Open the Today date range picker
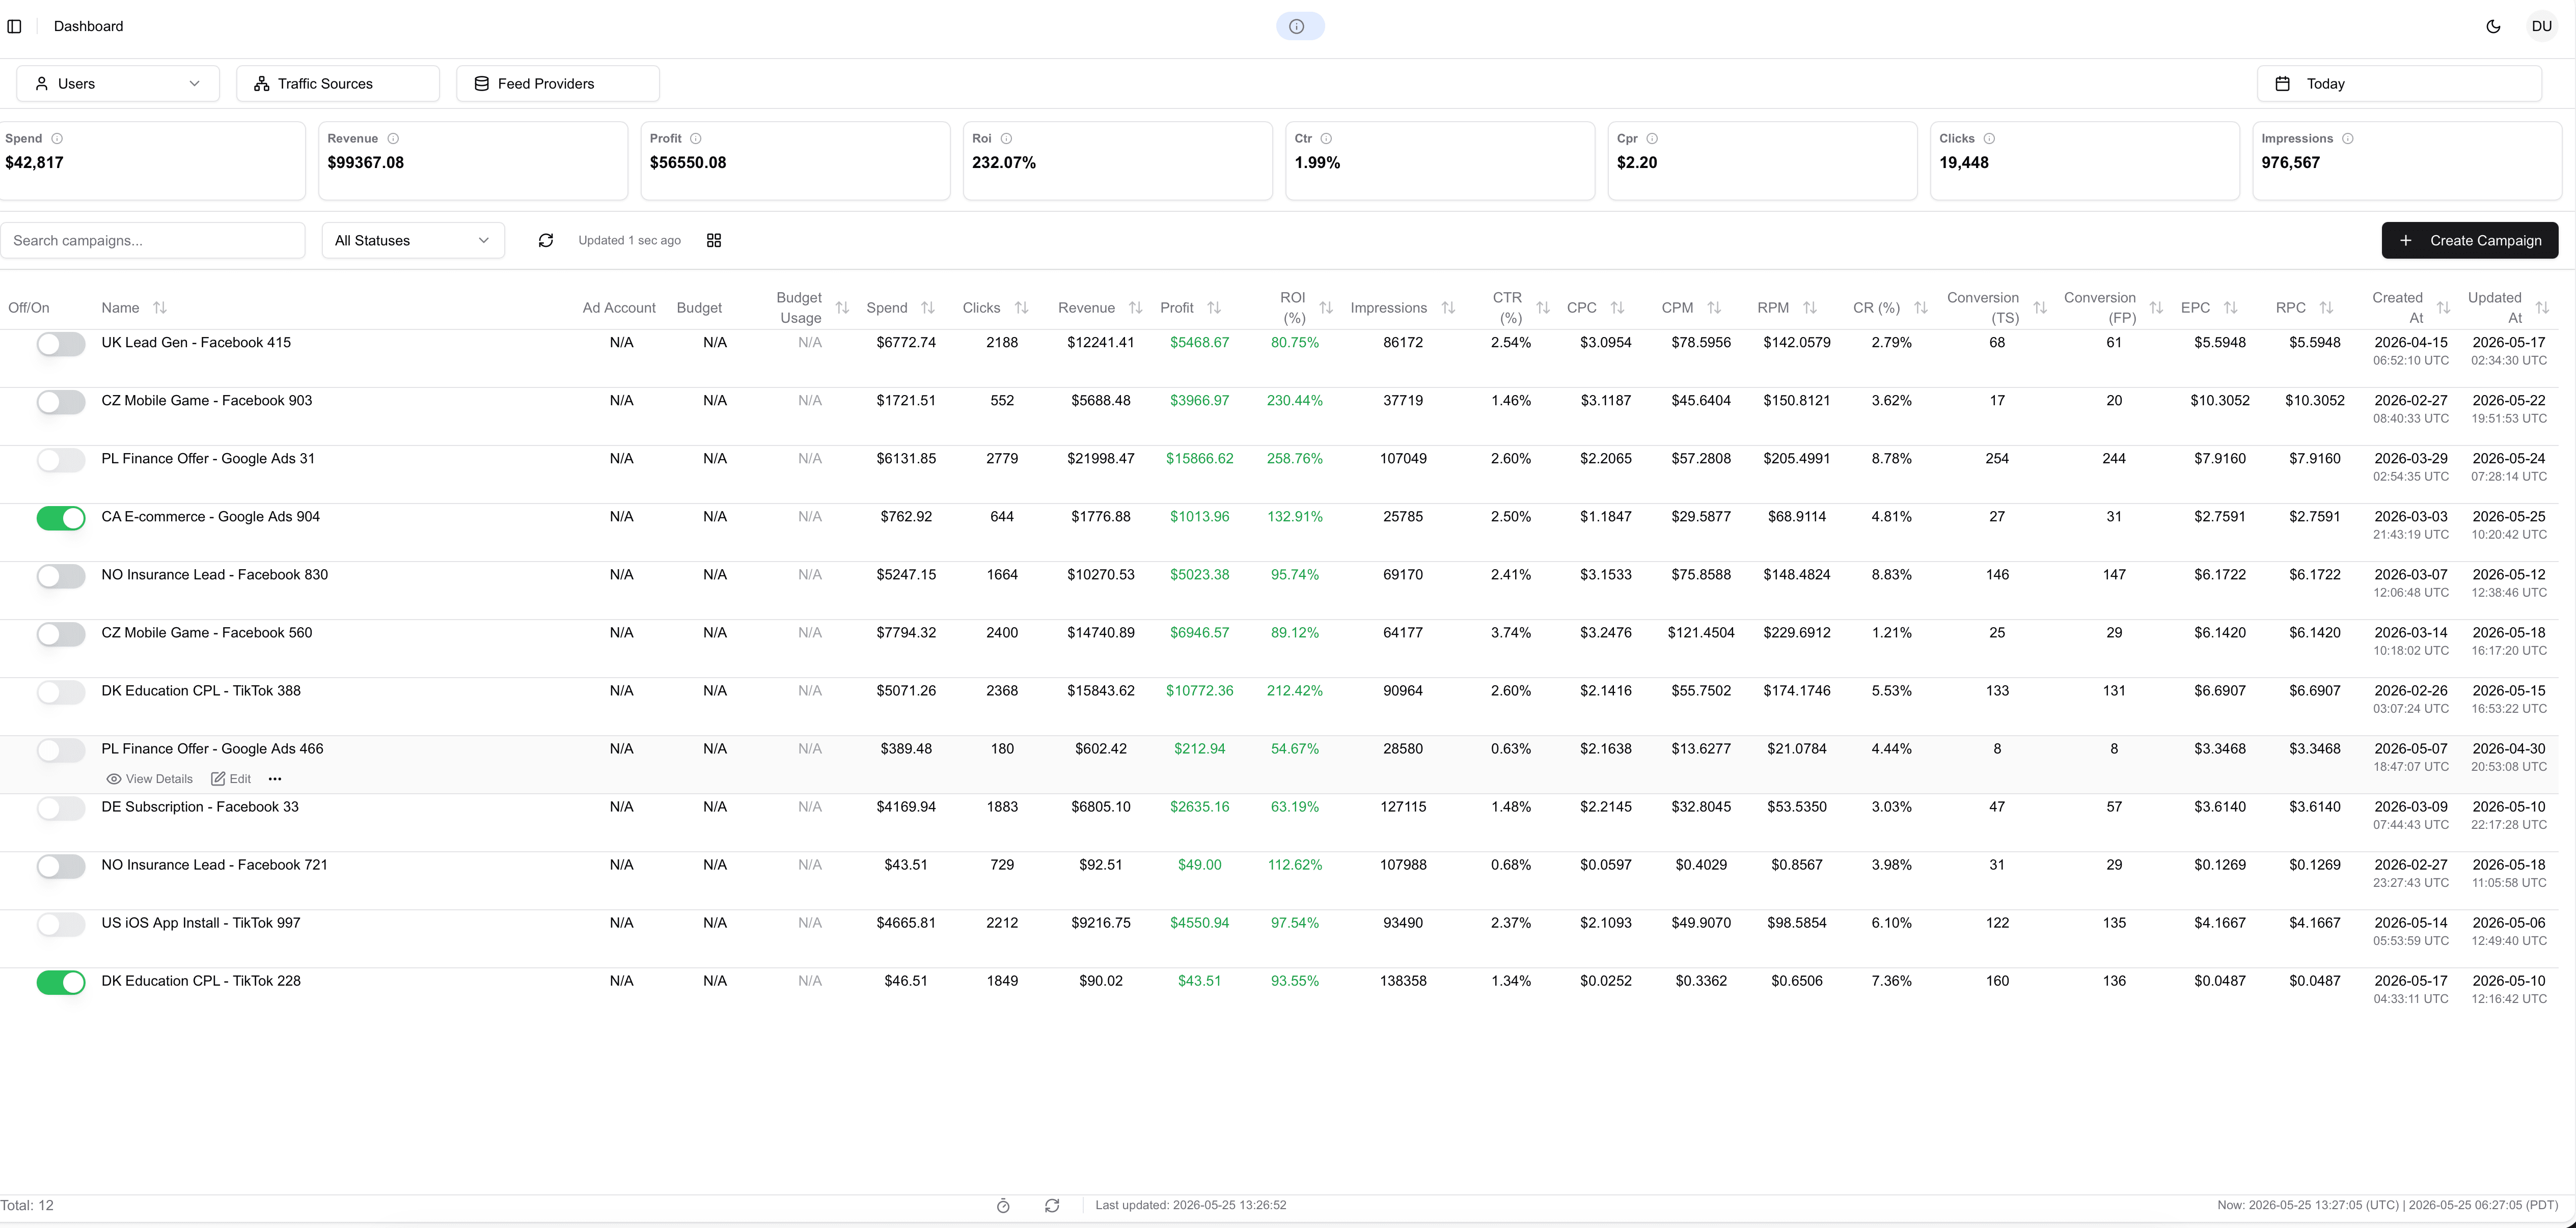 coord(2399,84)
